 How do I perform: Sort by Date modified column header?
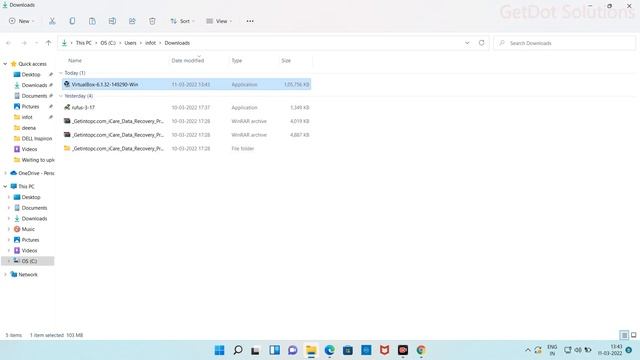tap(187, 60)
